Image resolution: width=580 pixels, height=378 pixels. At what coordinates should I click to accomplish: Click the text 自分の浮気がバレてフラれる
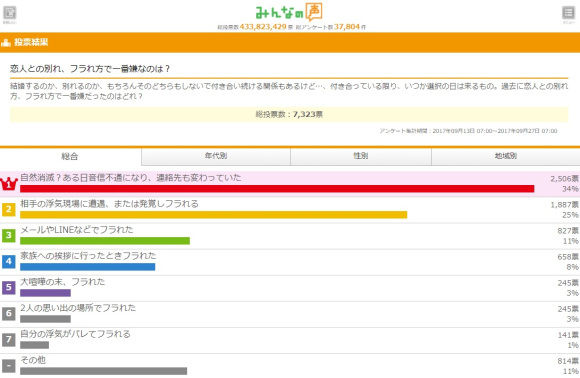tap(75, 334)
